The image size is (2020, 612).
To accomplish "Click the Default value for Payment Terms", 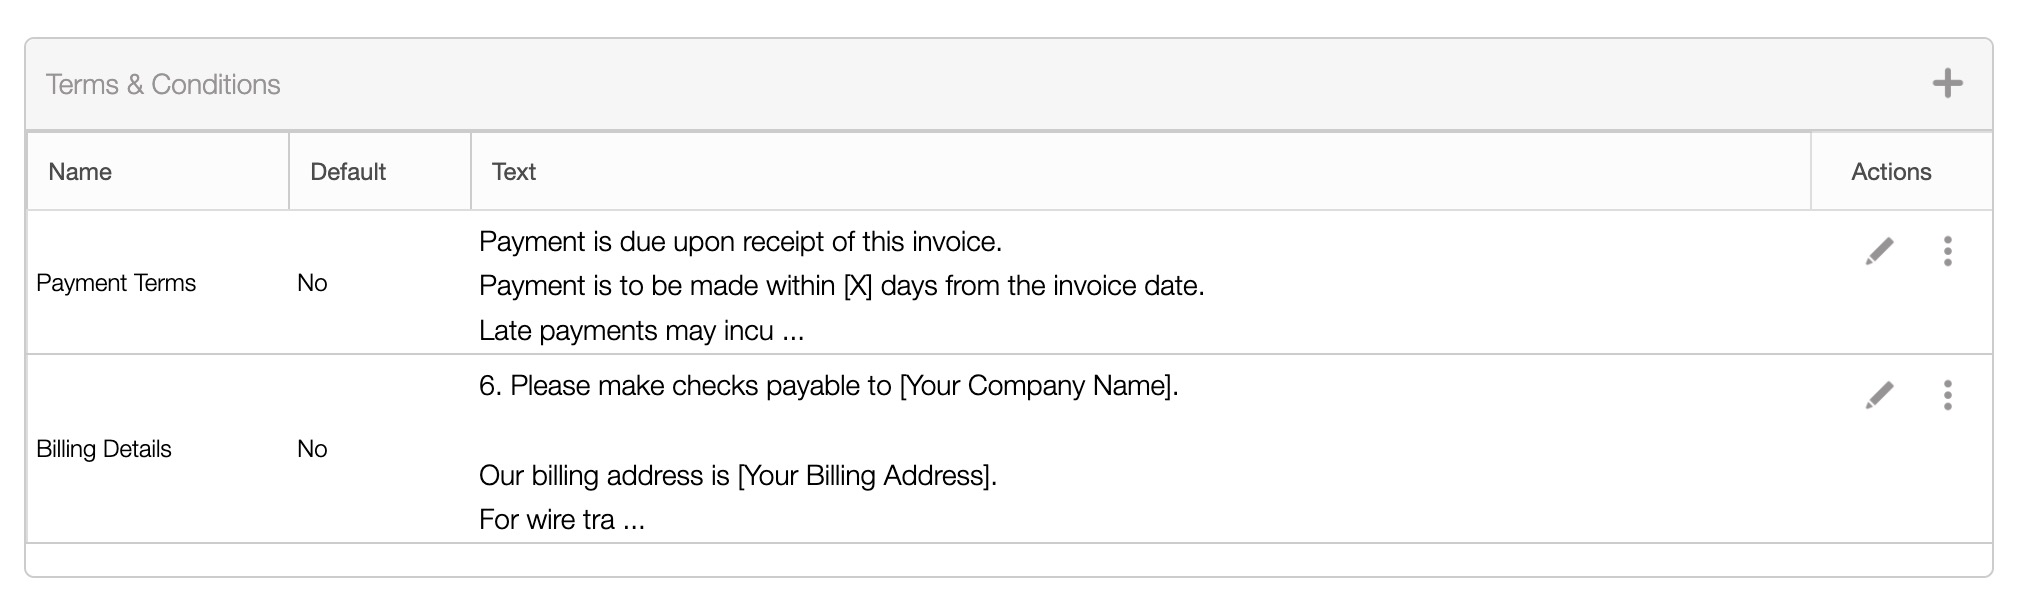I will [312, 283].
